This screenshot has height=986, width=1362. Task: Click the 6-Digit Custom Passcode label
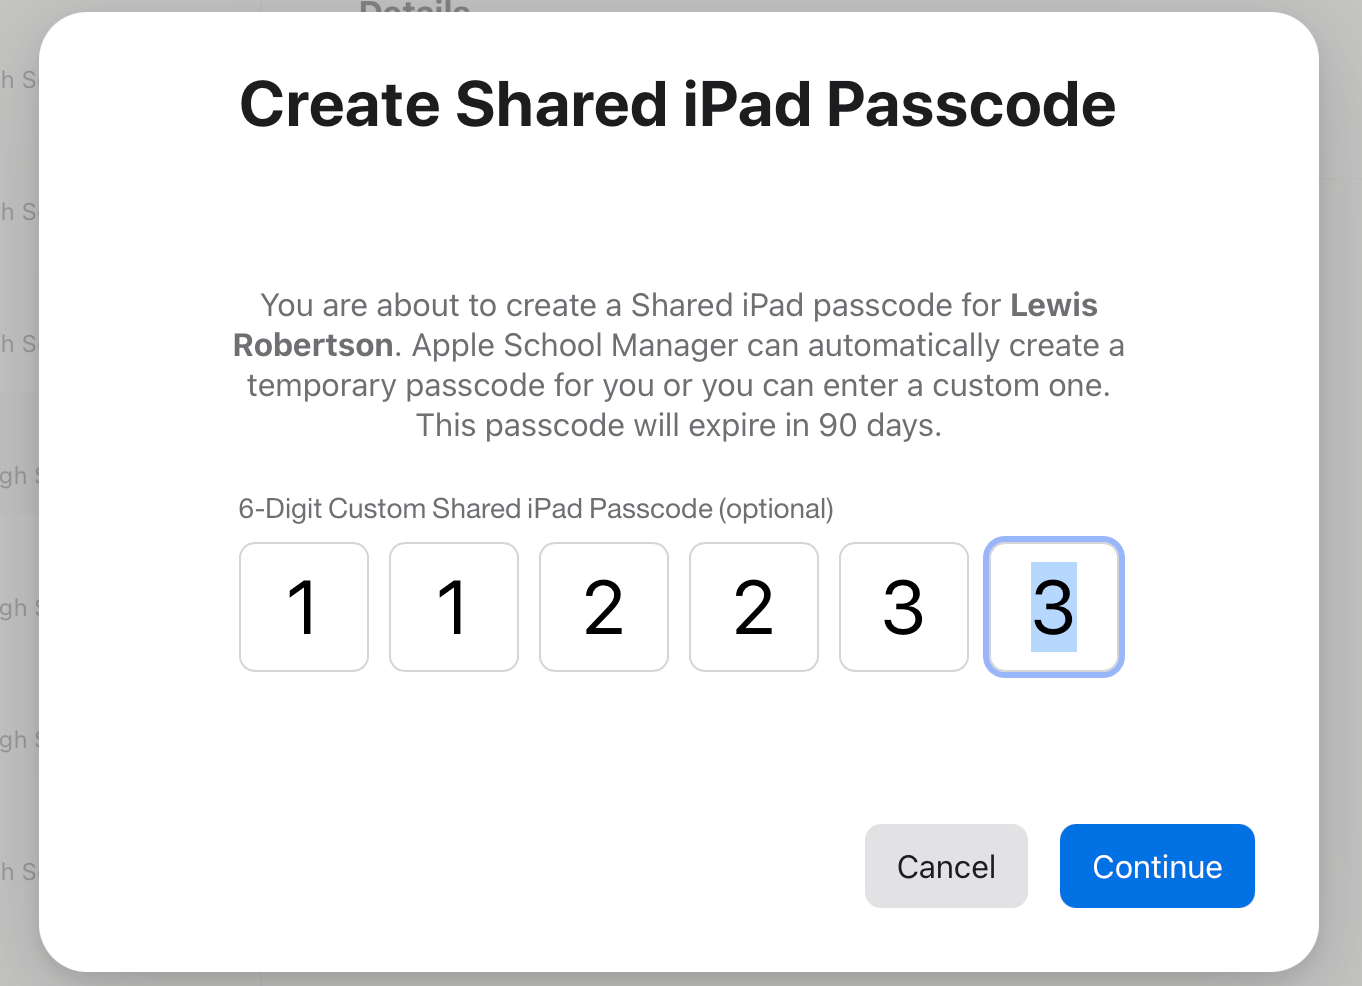coord(535,508)
